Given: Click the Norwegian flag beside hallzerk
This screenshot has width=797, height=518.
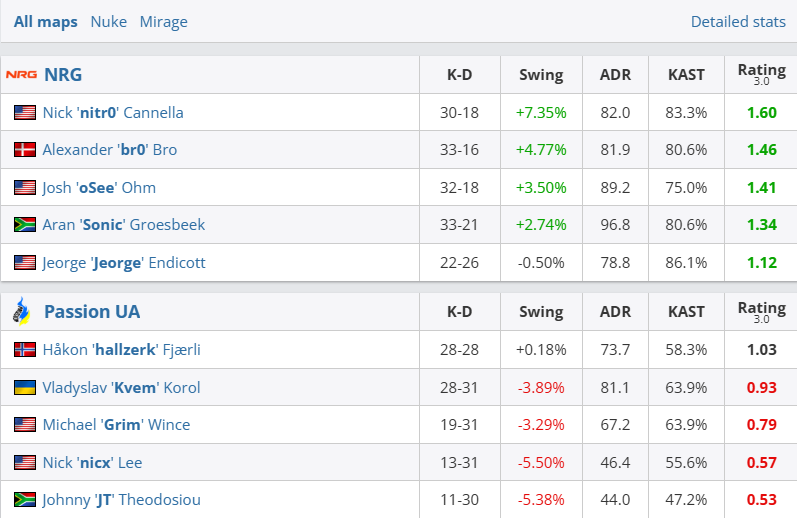Looking at the screenshot, I should [x=25, y=350].
